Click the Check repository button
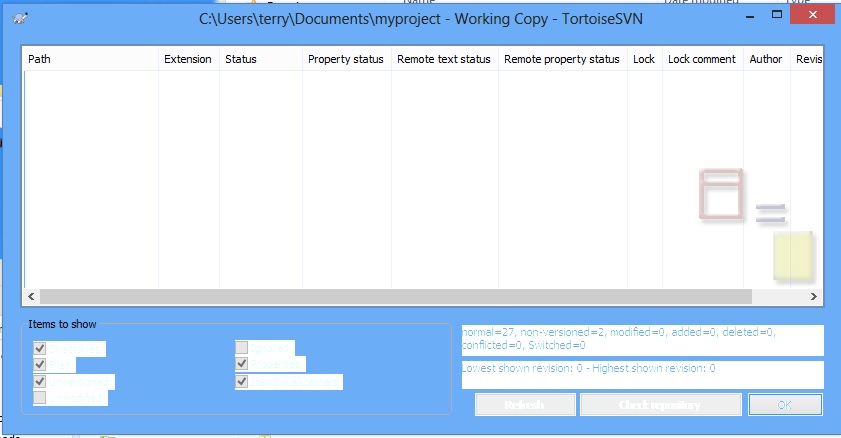The image size is (841, 438). coord(660,405)
